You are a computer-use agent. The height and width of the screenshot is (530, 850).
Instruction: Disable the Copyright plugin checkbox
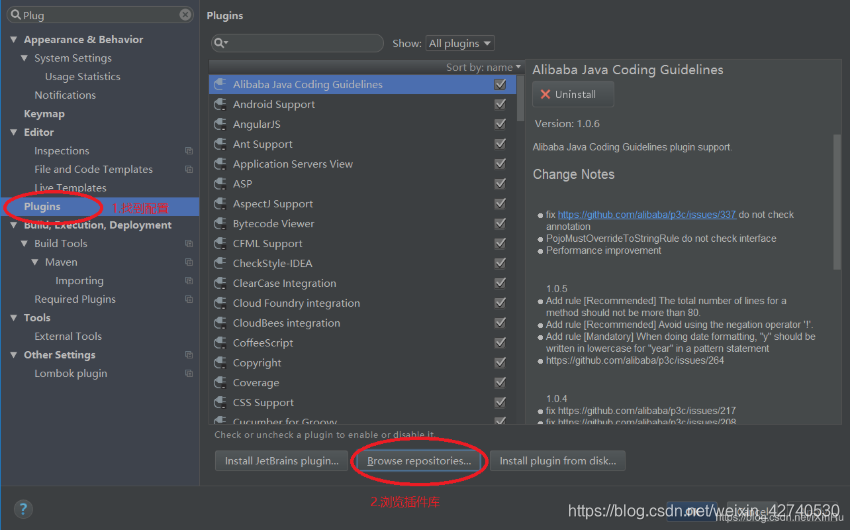500,363
